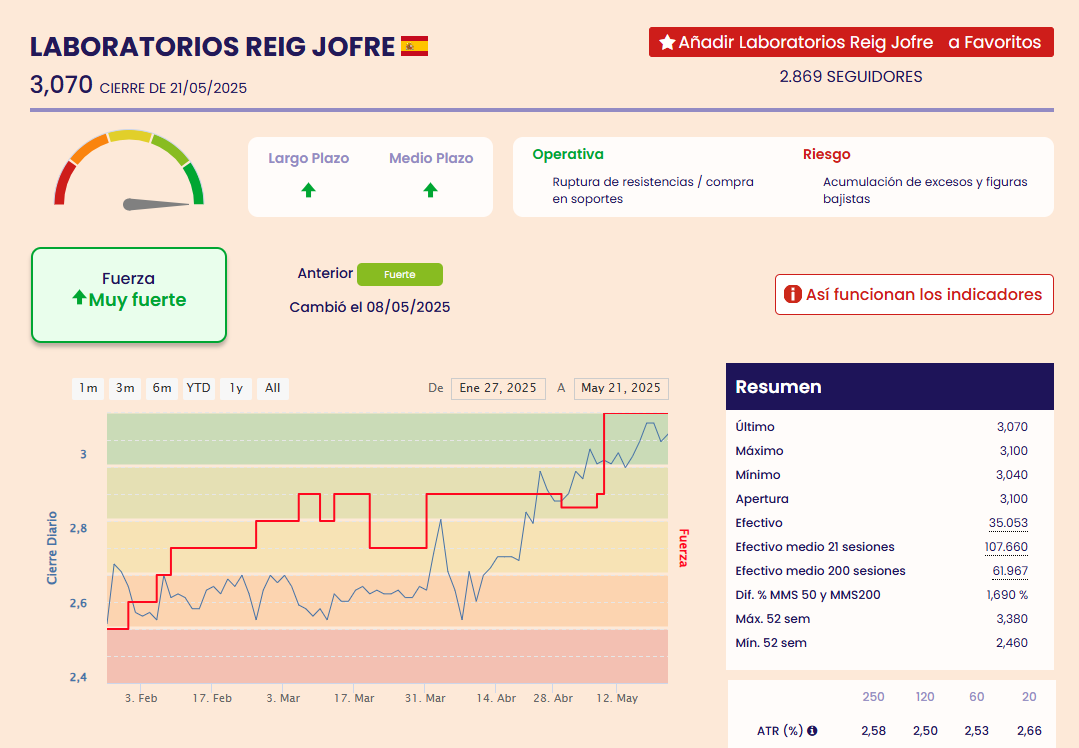Image resolution: width=1079 pixels, height=748 pixels.
Task: Click the ATR column header 60
Action: (x=976, y=696)
